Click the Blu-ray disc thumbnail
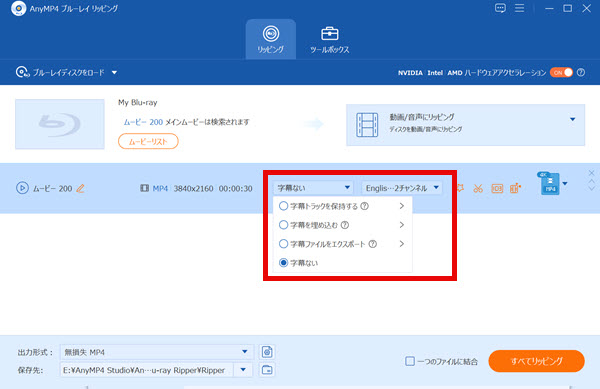 point(60,124)
